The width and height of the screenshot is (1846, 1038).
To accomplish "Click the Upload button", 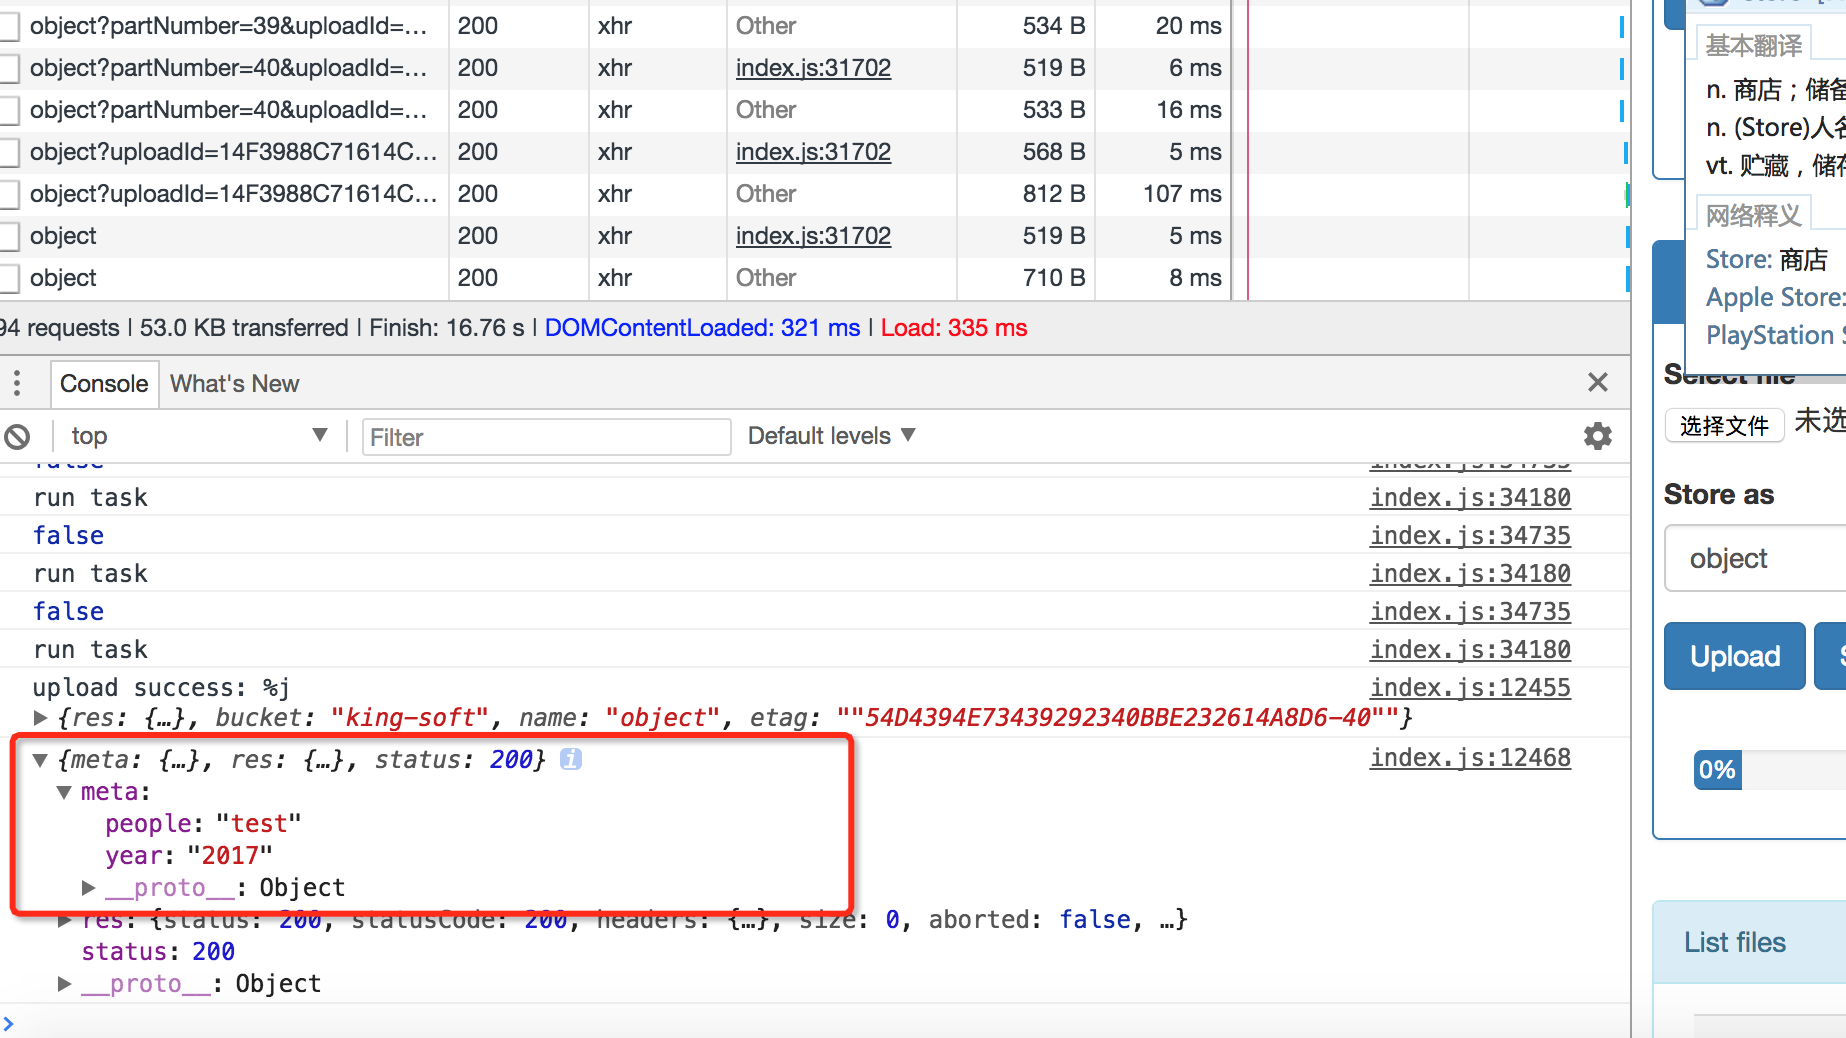I will [1734, 656].
